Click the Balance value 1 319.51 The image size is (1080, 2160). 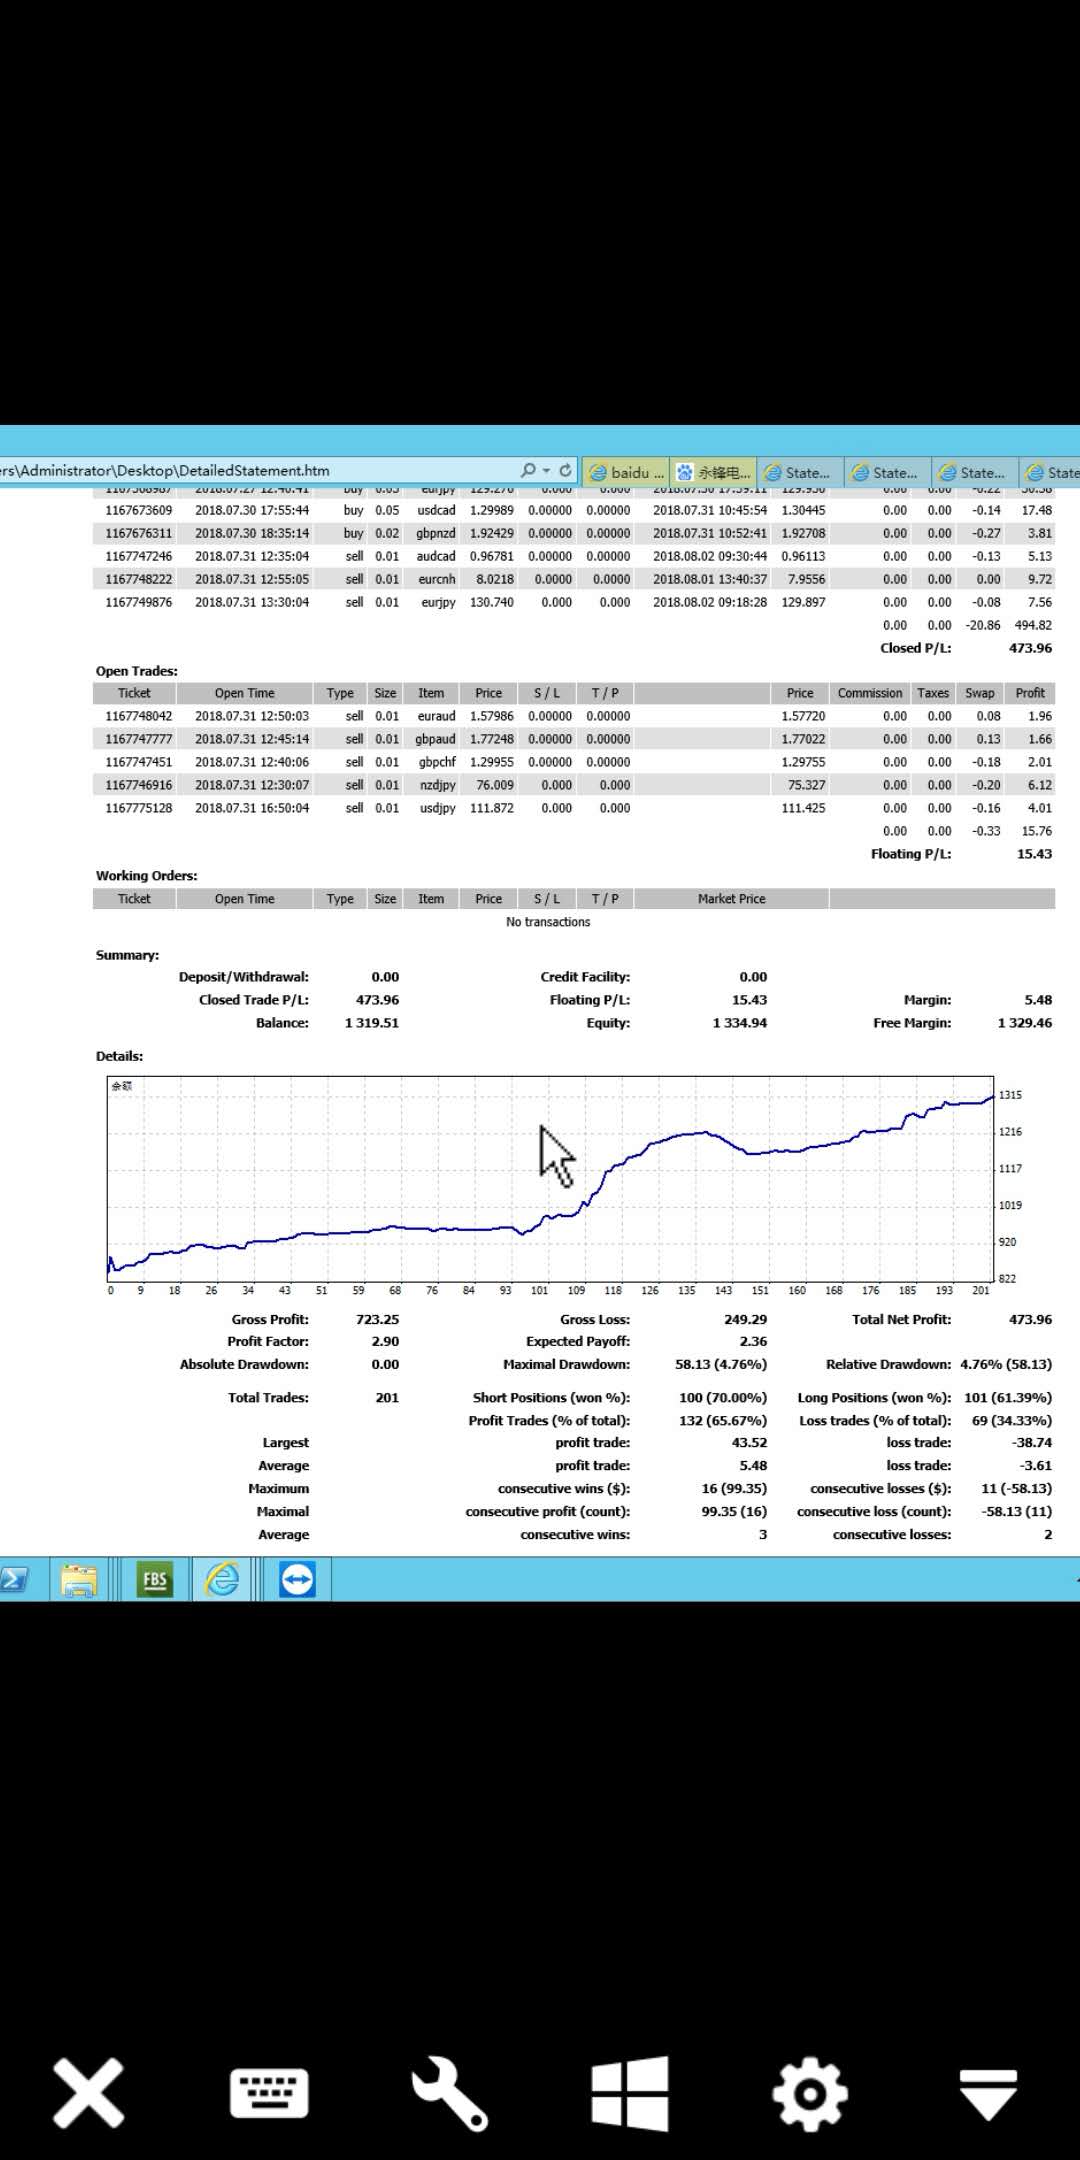(x=372, y=1023)
